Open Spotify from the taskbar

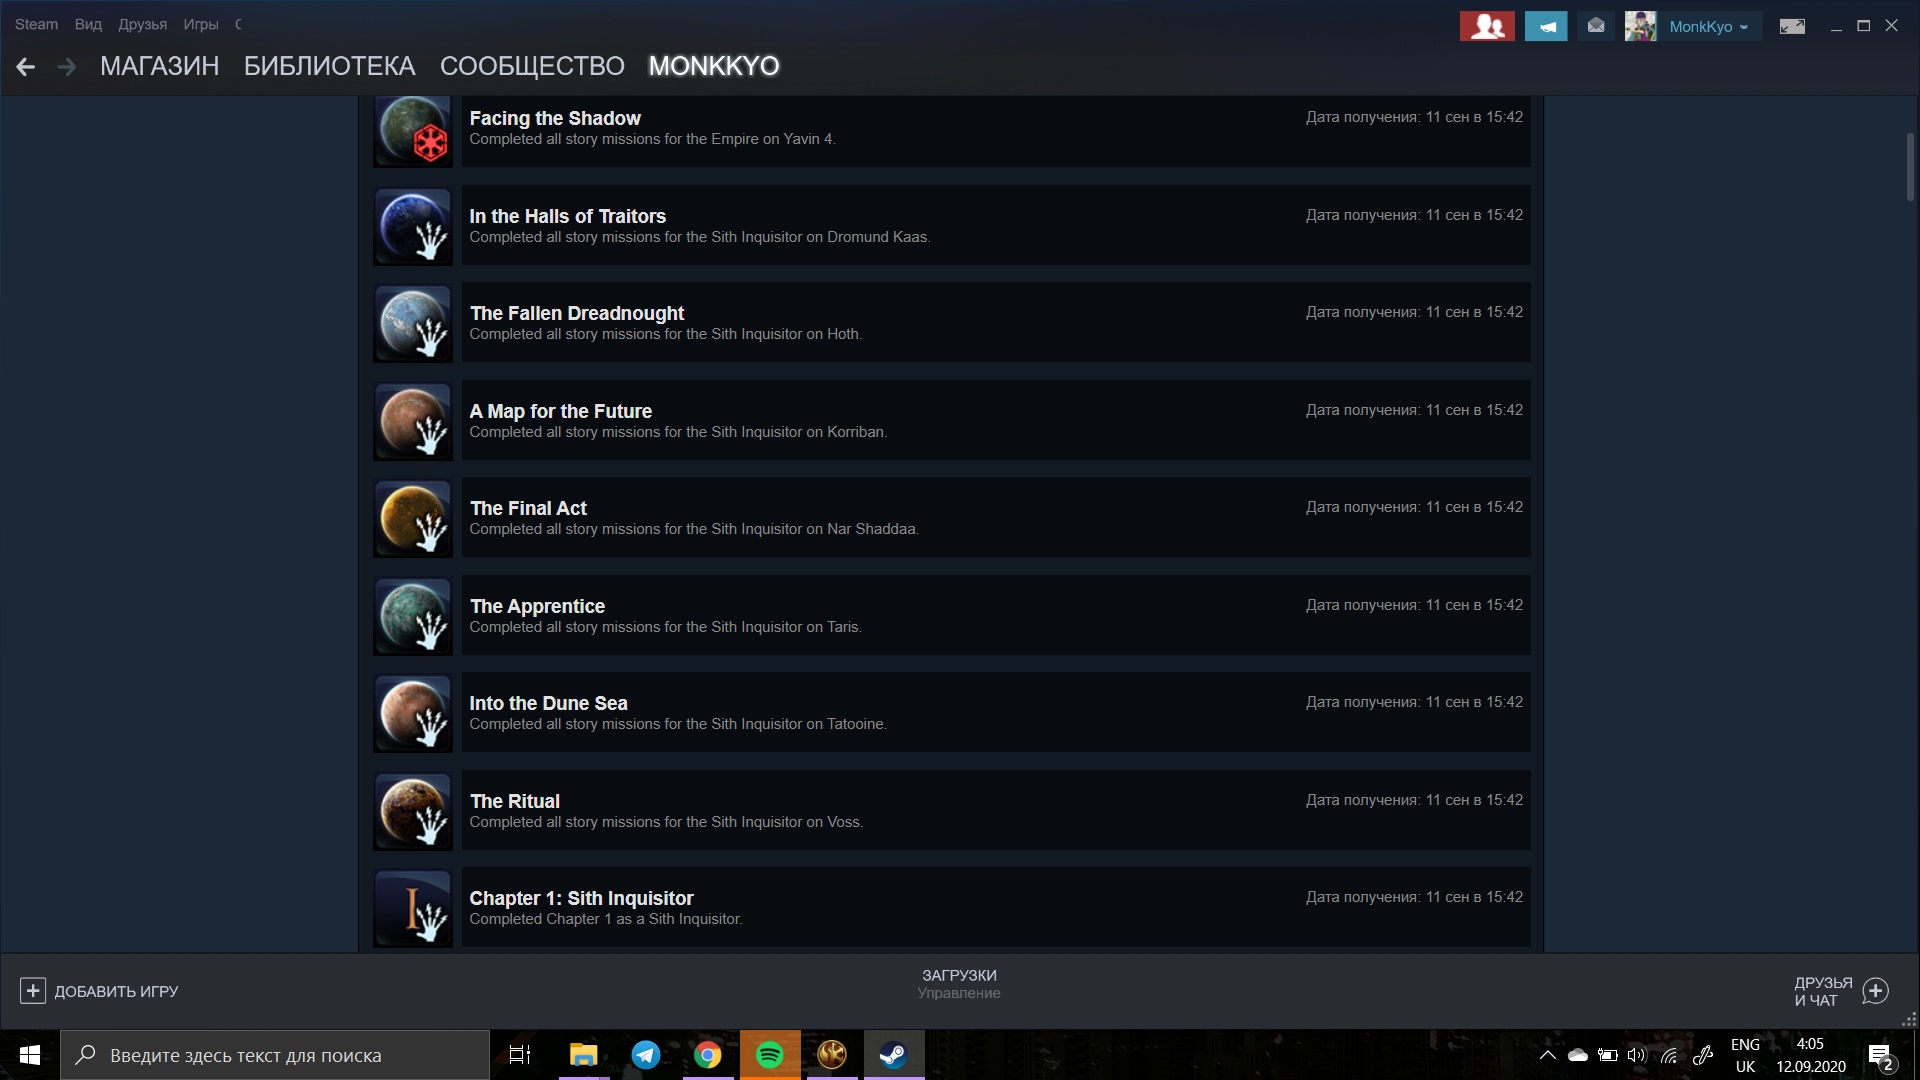pos(770,1055)
